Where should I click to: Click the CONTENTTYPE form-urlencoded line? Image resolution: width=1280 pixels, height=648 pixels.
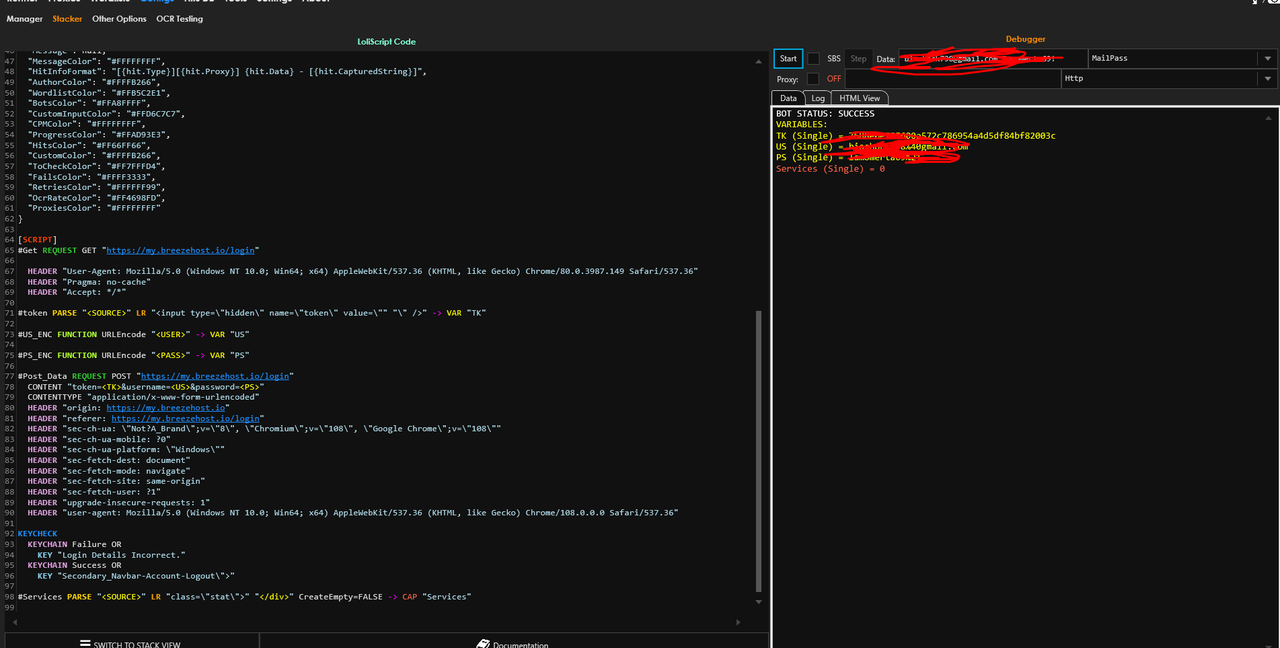143,397
